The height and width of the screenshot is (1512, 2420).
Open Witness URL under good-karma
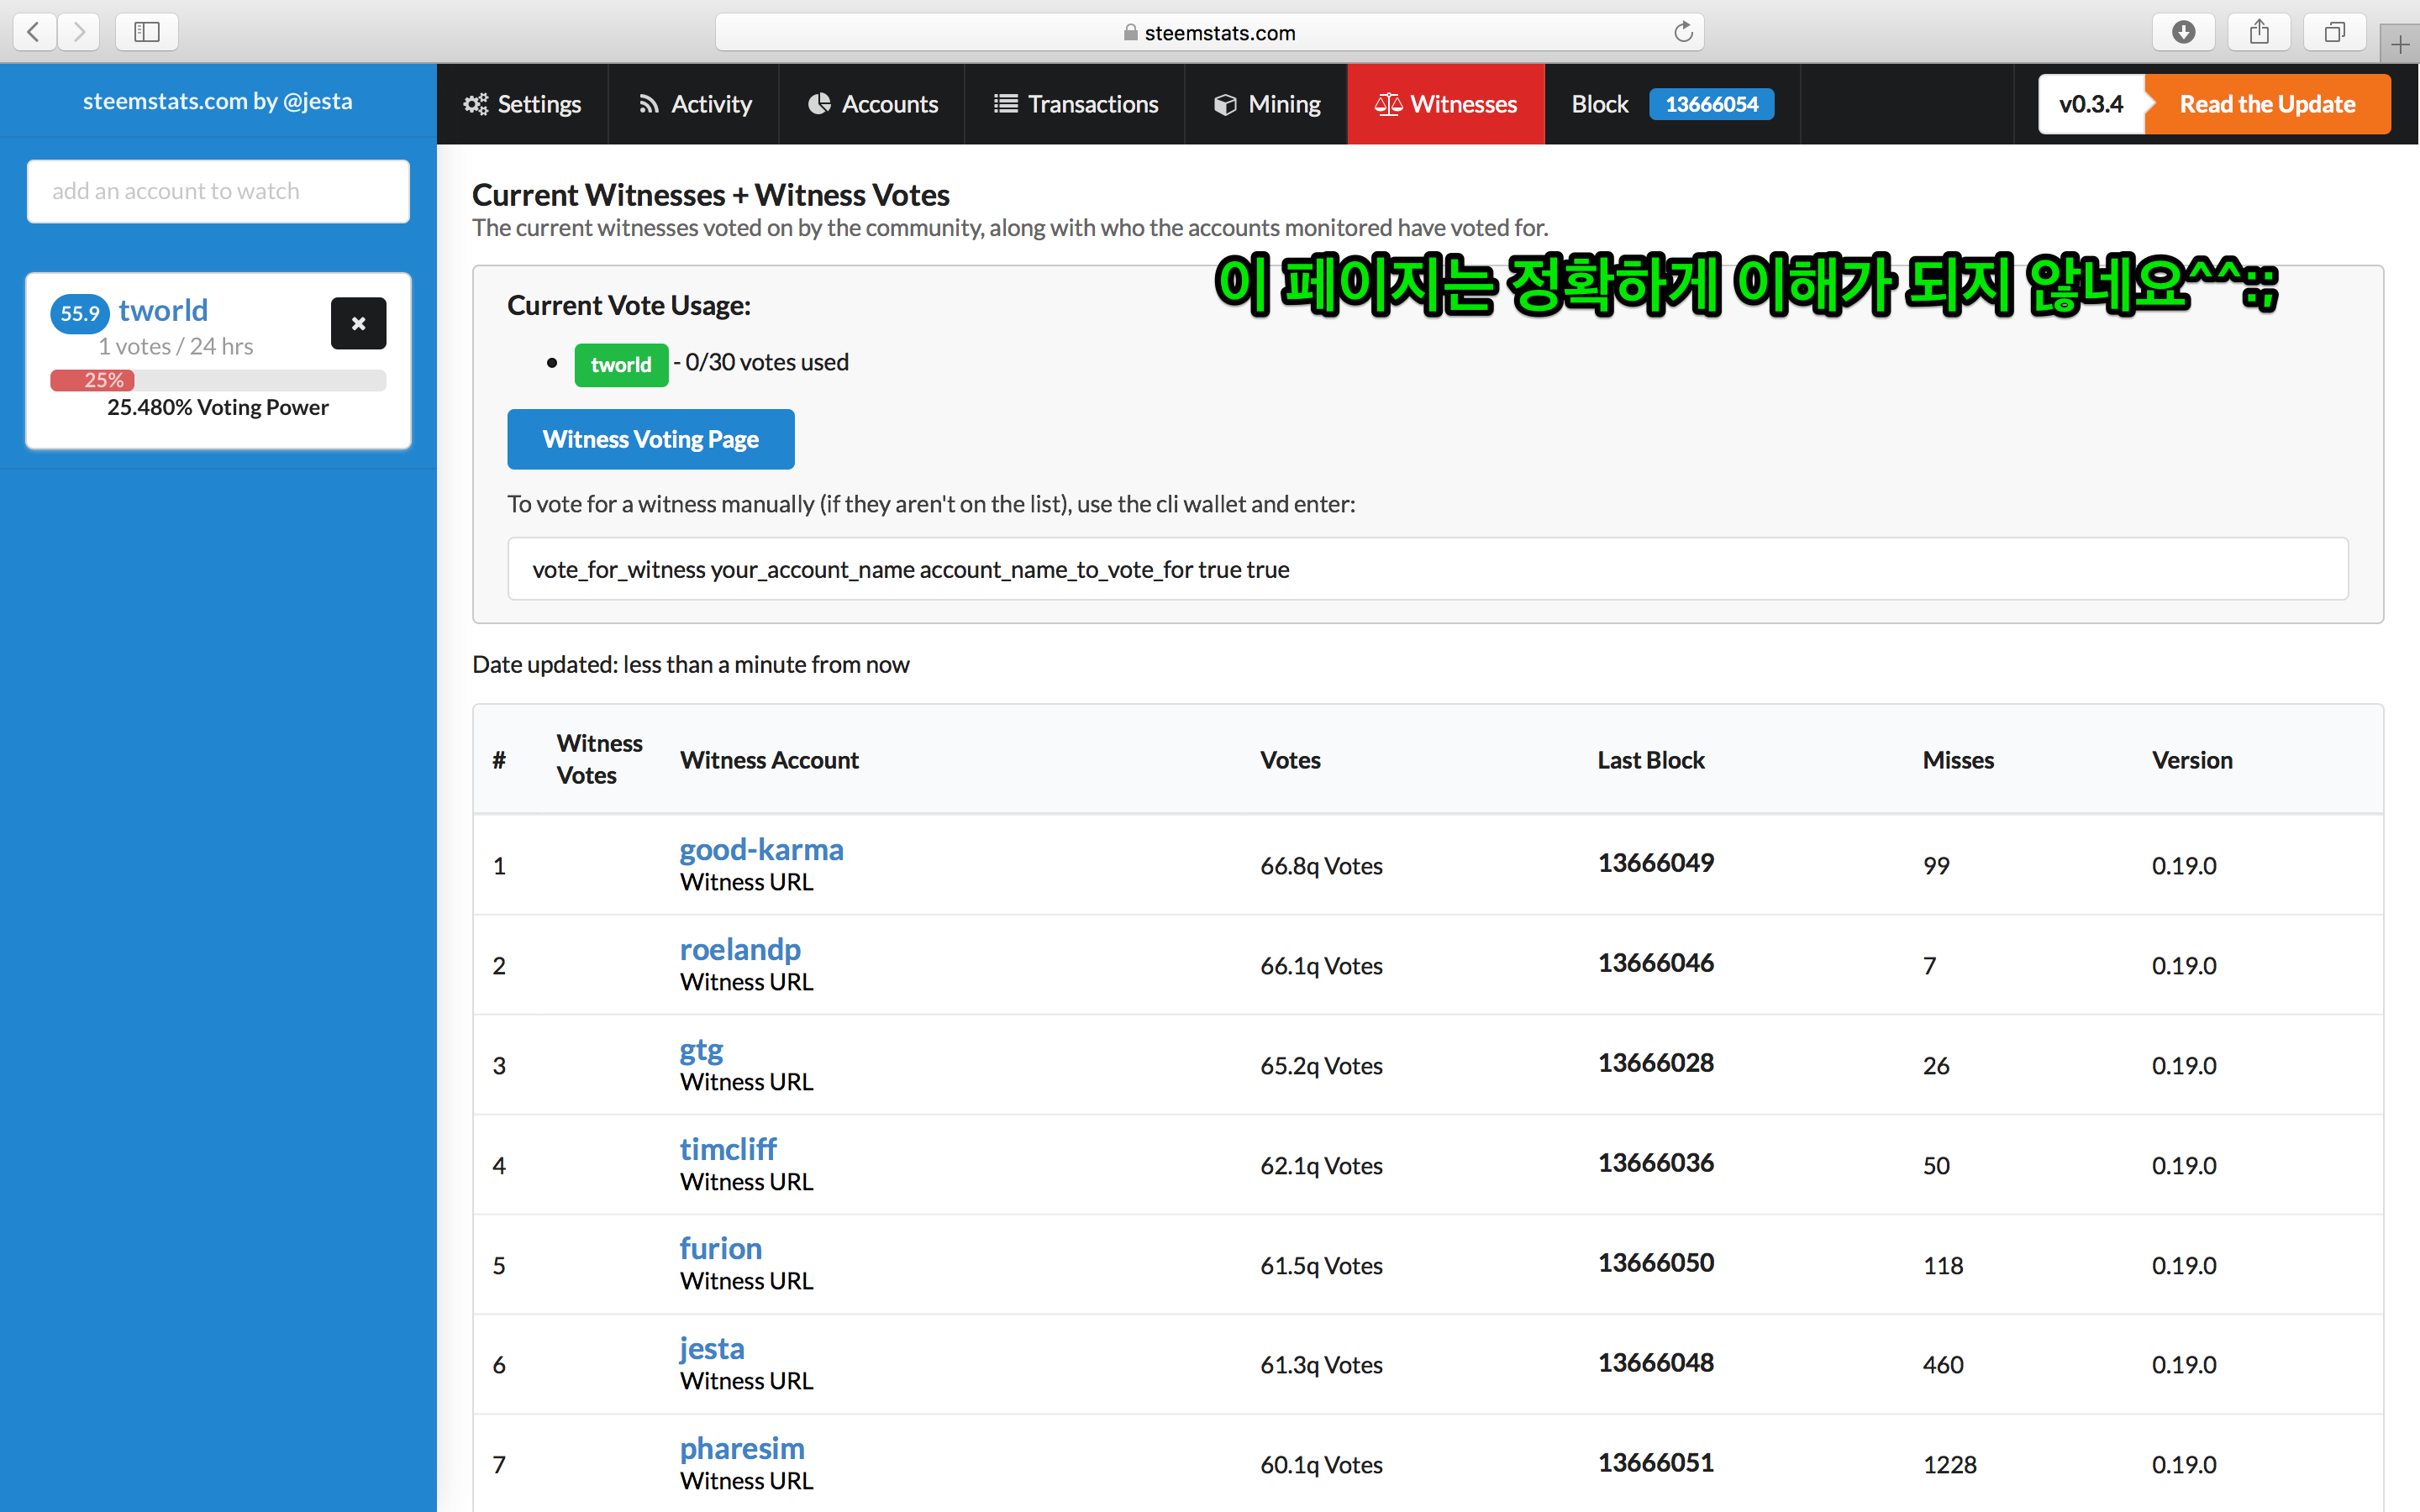pyautogui.click(x=747, y=882)
